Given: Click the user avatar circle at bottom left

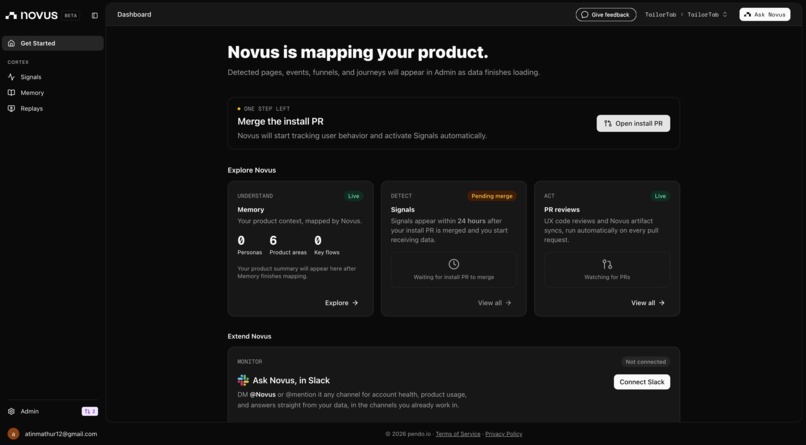Looking at the screenshot, I should [13, 434].
